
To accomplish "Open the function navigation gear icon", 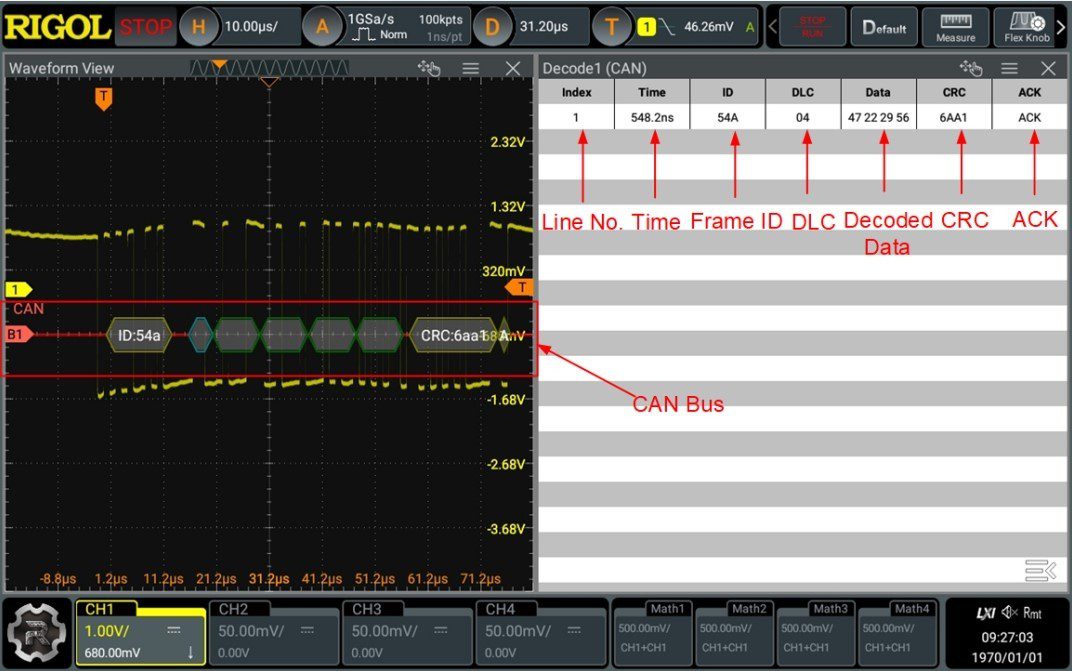I will (x=38, y=632).
